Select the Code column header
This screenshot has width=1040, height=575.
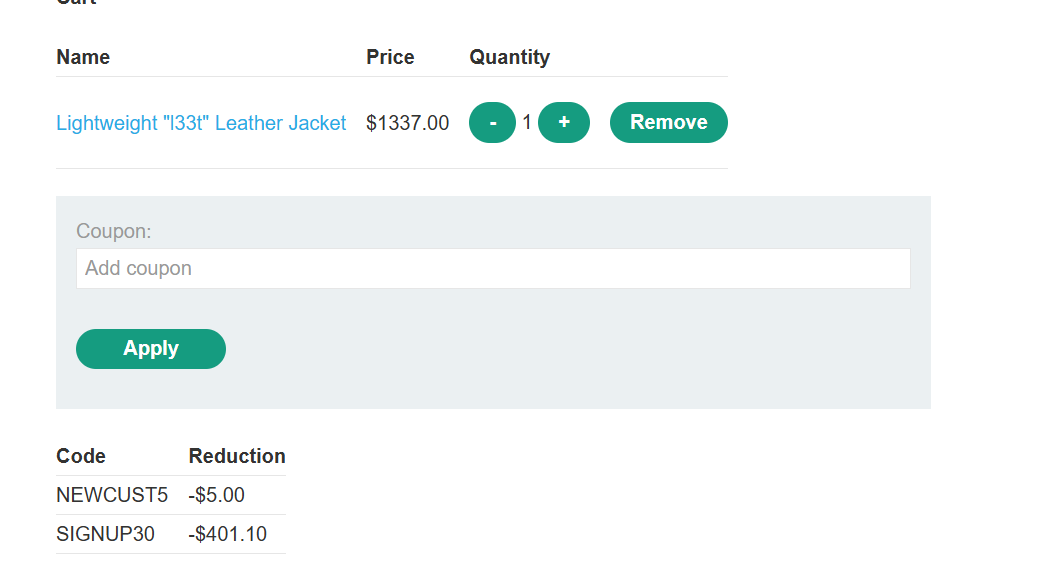click(x=81, y=456)
